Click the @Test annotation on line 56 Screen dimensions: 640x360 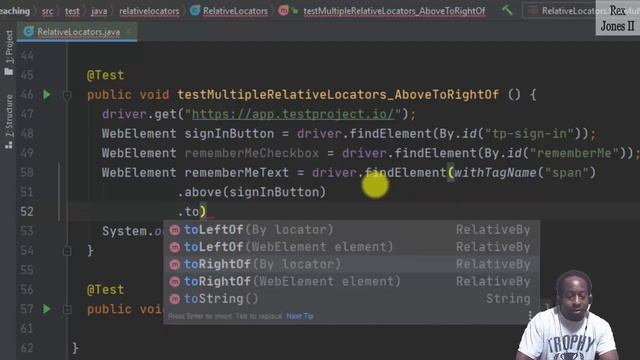(105, 290)
